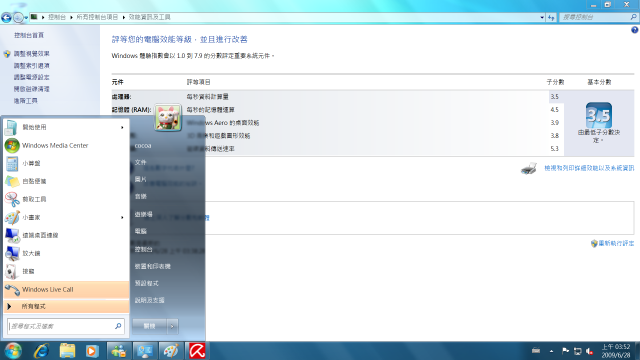Click the muted volume speaker tray icon

click(589, 351)
